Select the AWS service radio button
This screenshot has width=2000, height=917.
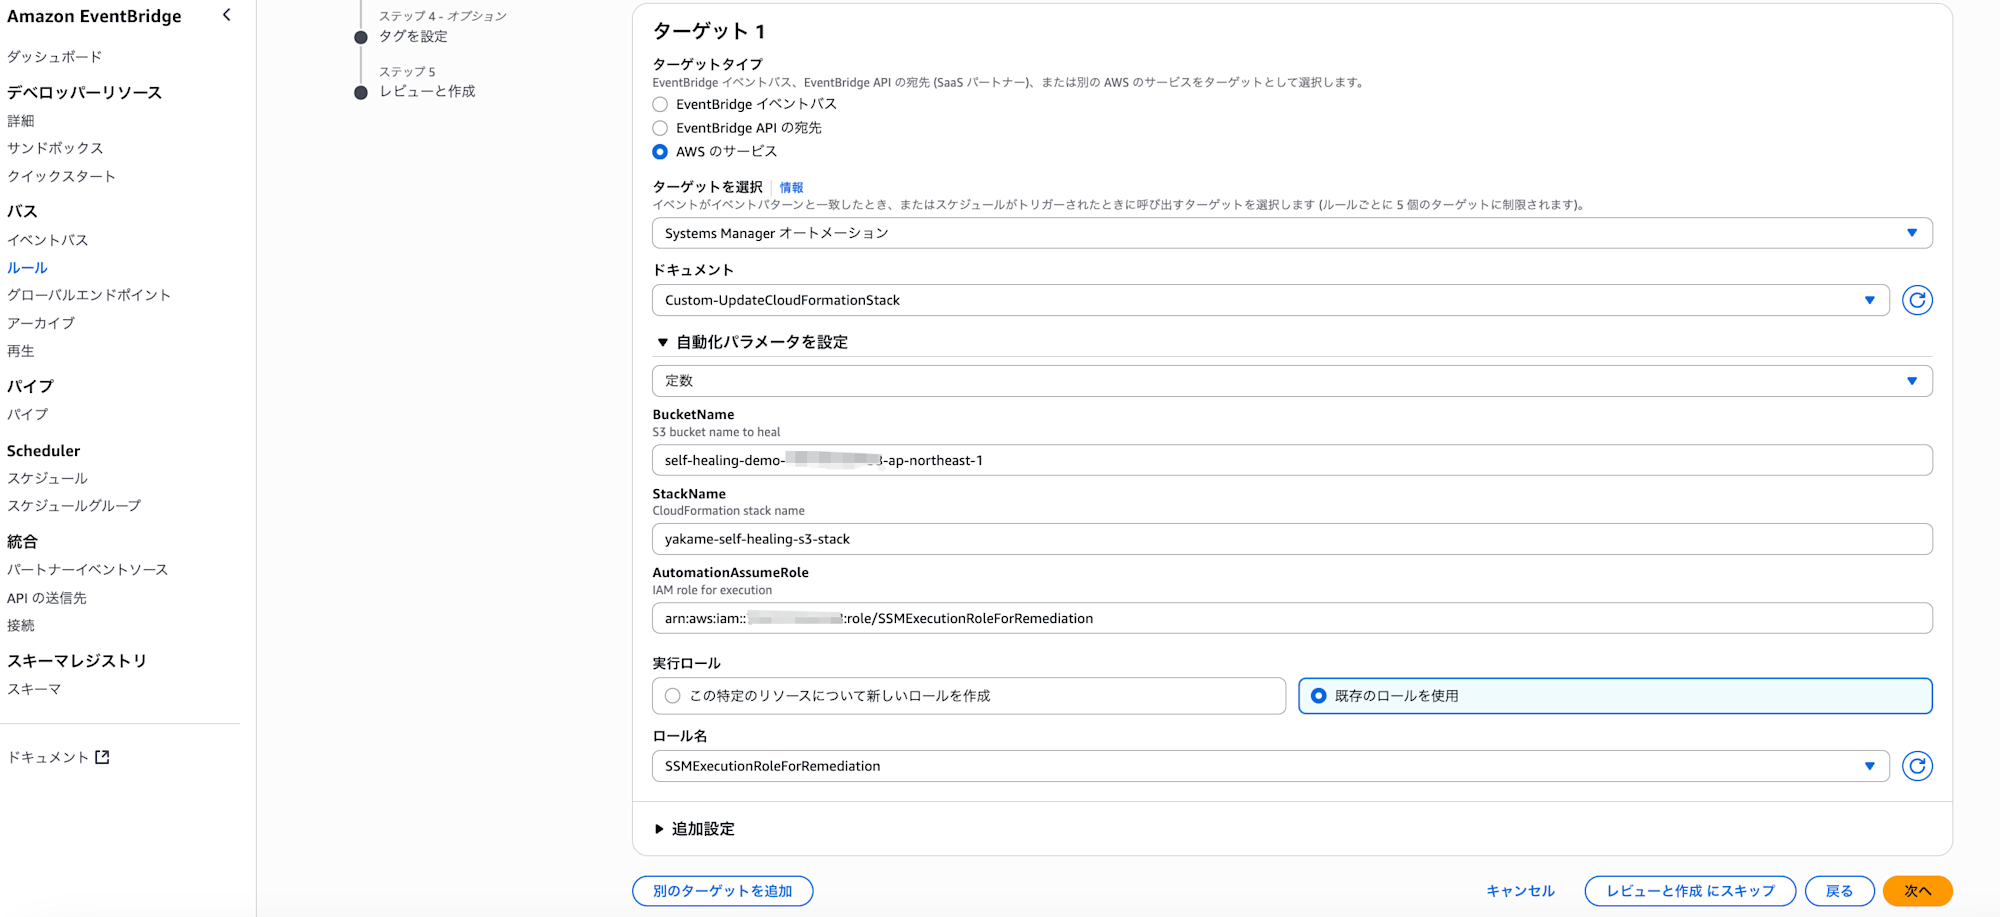660,152
